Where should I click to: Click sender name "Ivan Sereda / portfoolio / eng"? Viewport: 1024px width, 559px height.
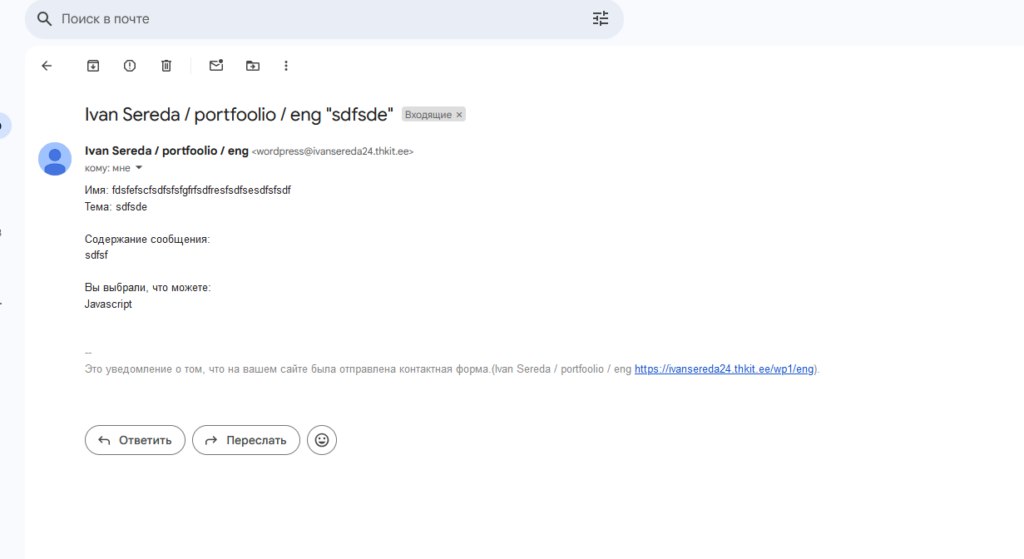(166, 151)
